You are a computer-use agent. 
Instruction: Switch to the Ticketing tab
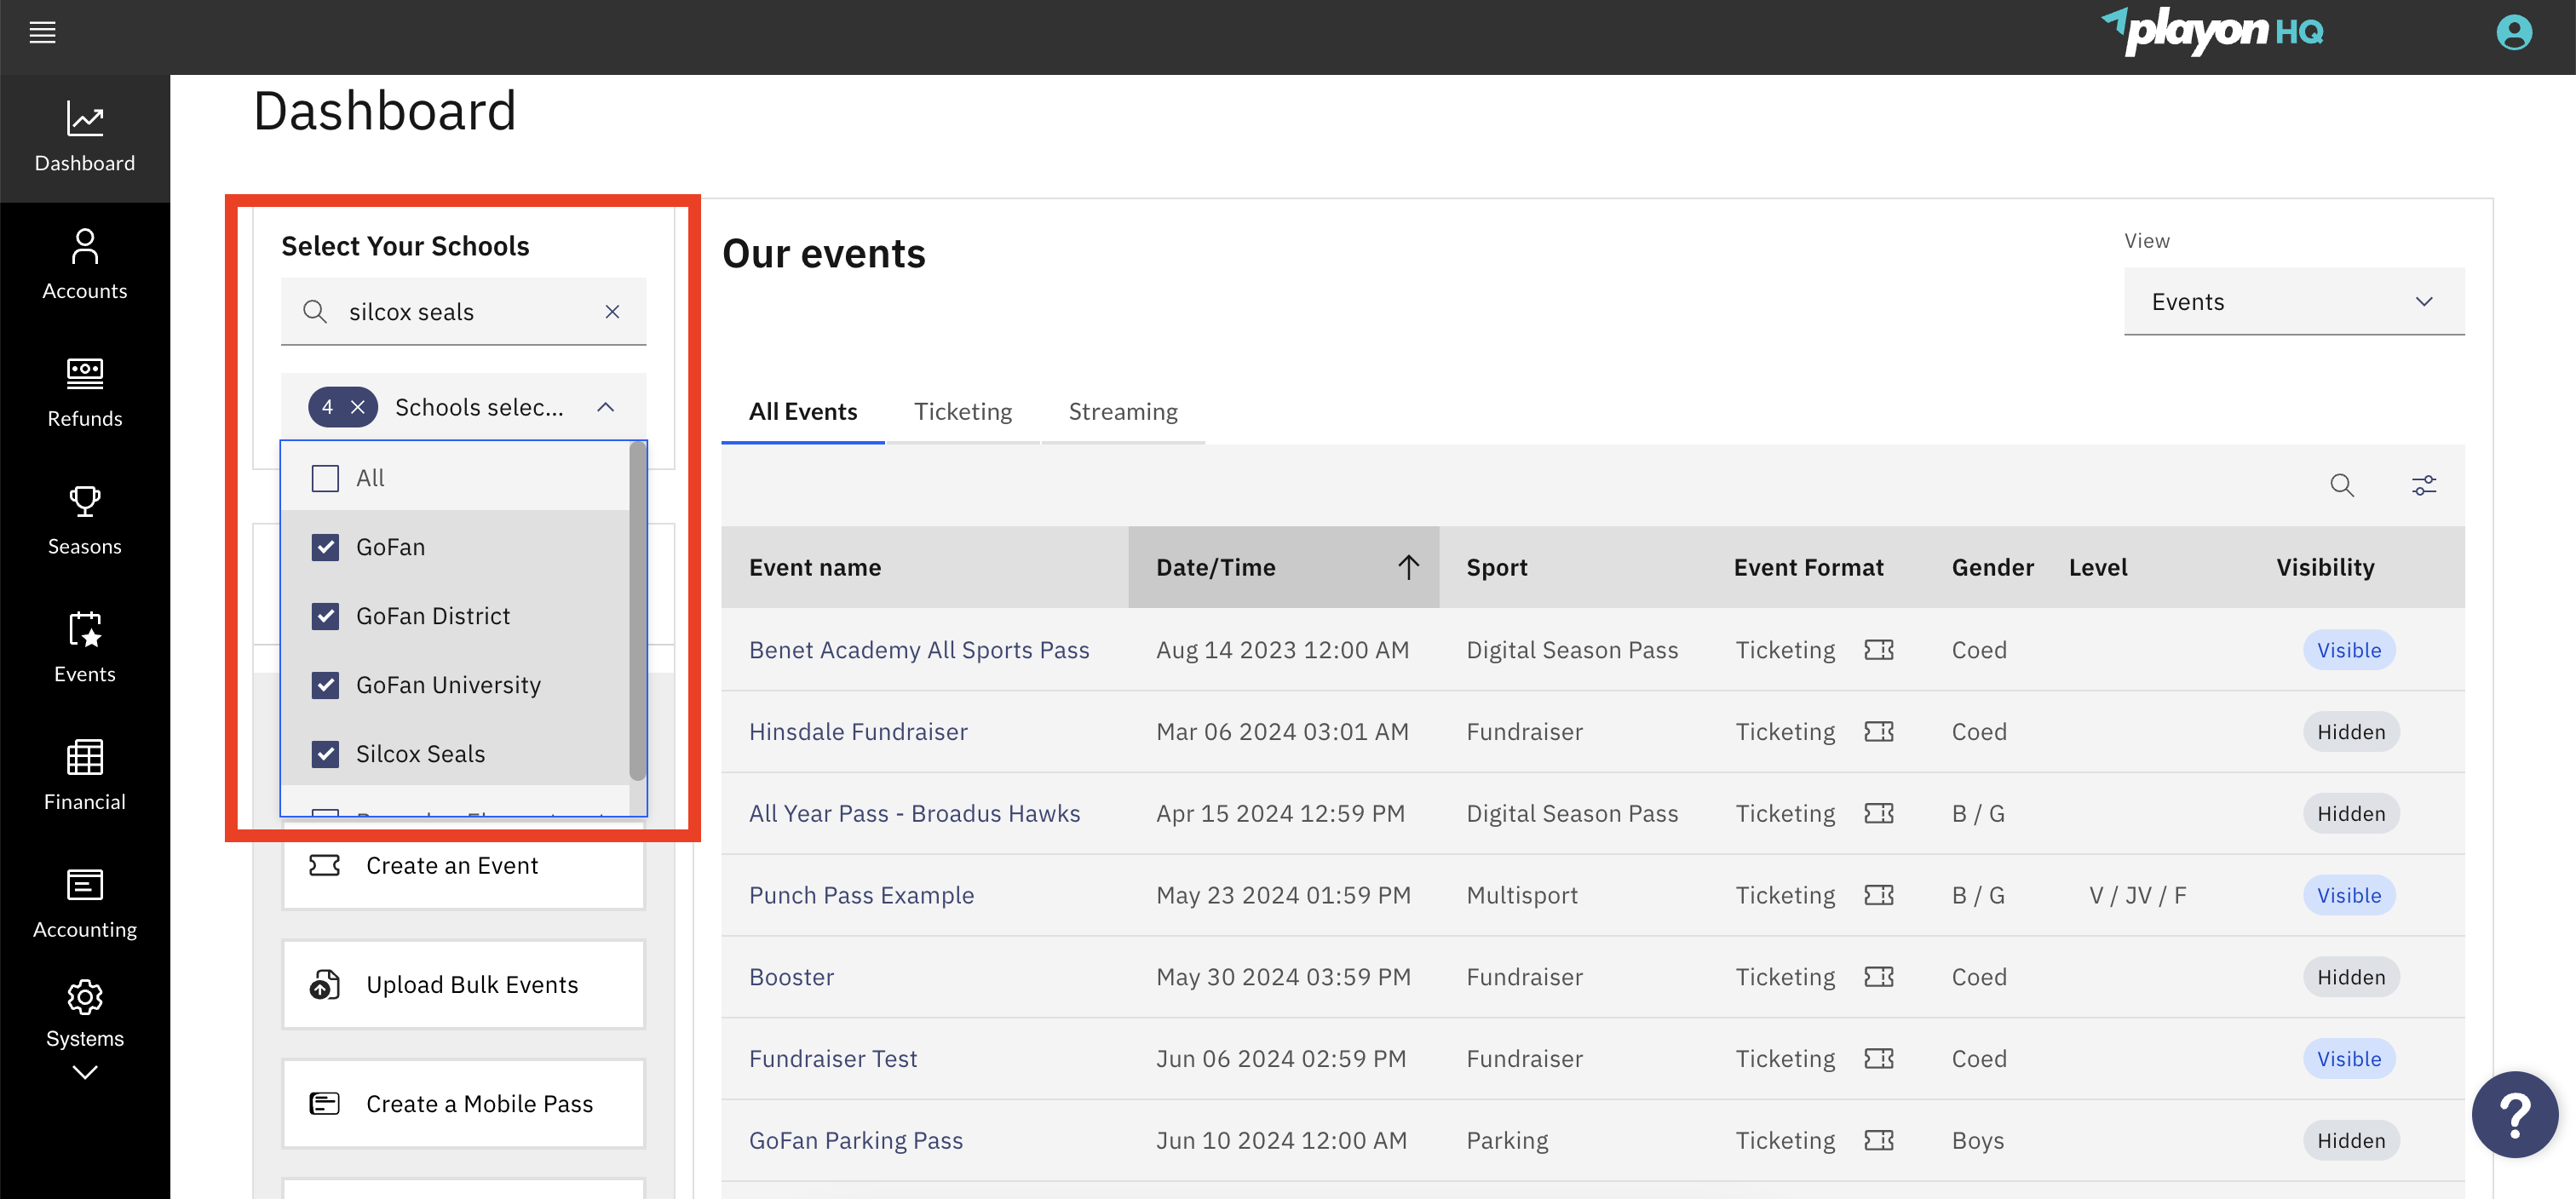(962, 412)
